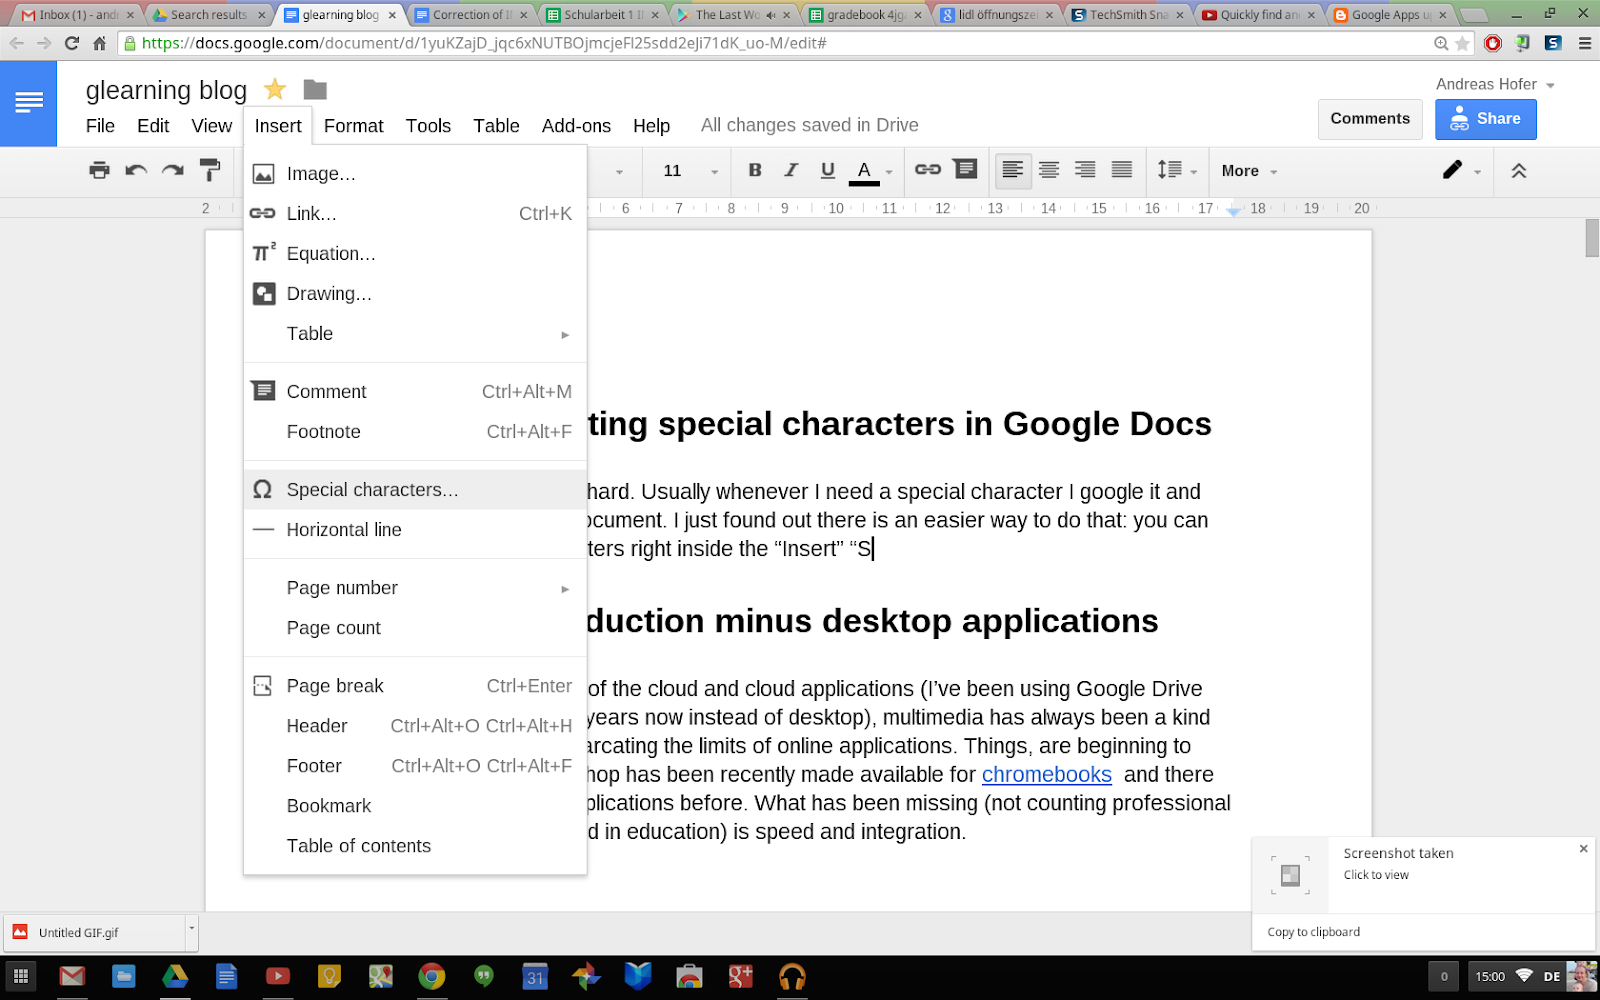The width and height of the screenshot is (1600, 1000).
Task: Click Copy to clipboard in notification
Action: [1313, 932]
